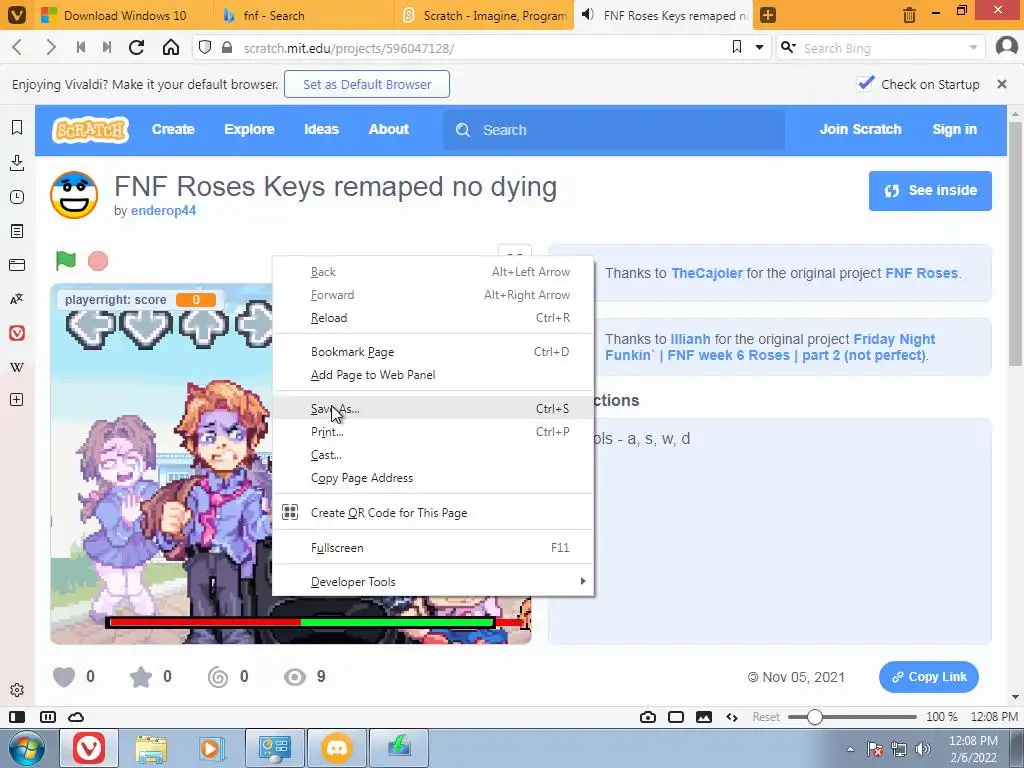
Task: Choose Print in context menu
Action: click(432, 432)
